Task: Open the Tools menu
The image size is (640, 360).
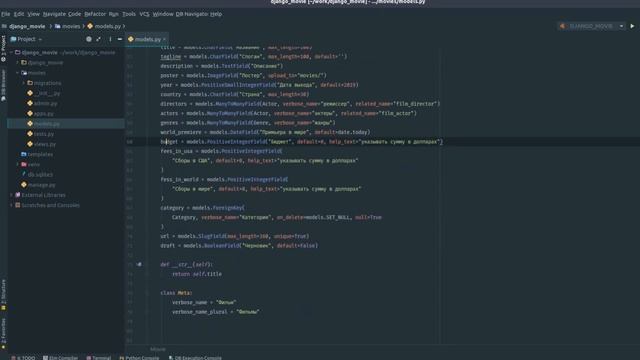Action: coord(129,14)
